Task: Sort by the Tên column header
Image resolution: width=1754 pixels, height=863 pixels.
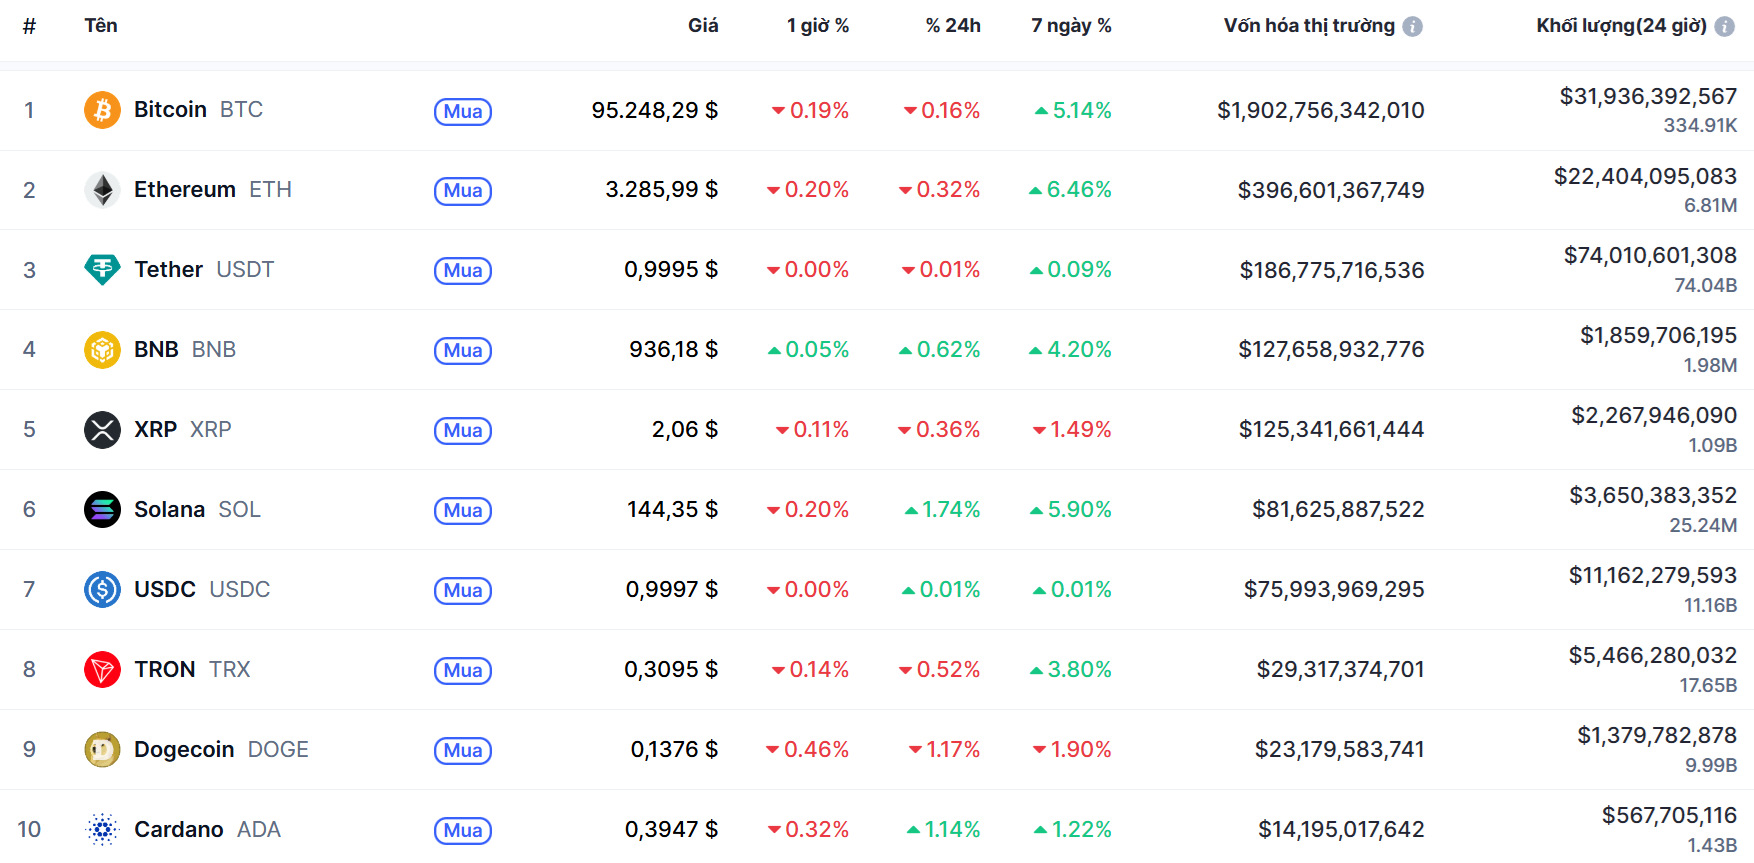Action: point(101,26)
